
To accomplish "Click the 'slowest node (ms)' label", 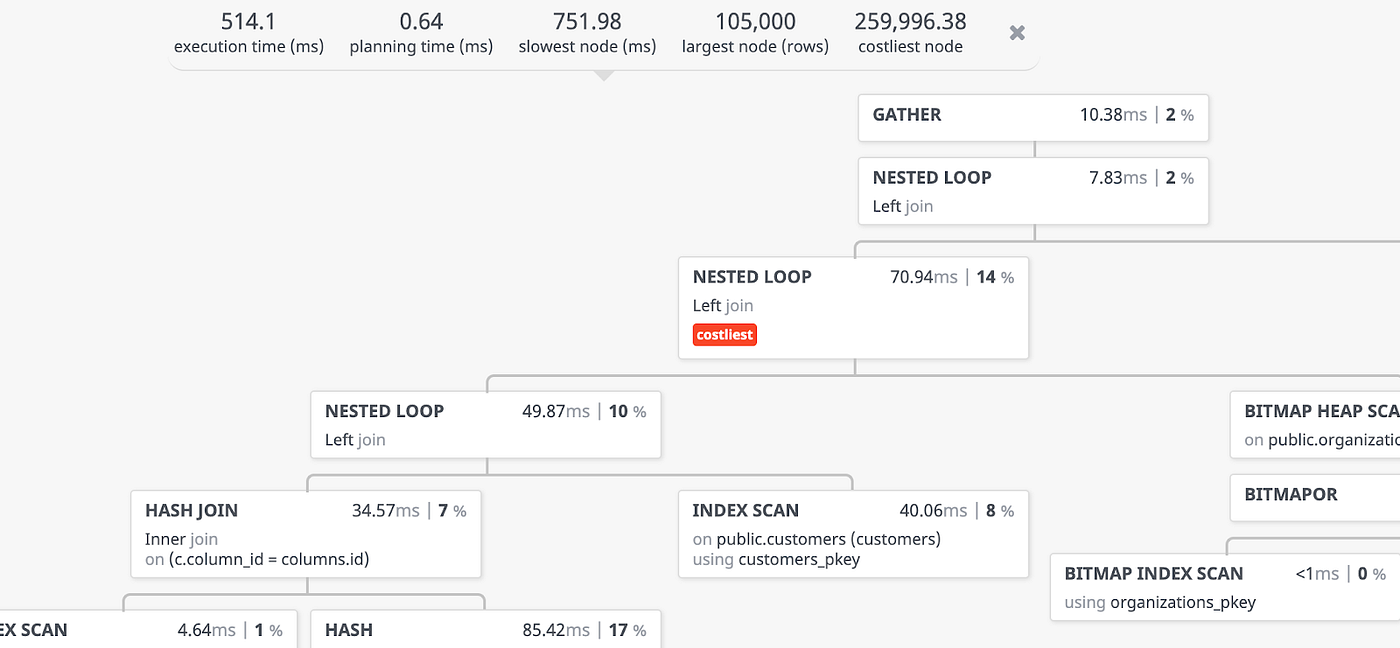I will pos(587,47).
